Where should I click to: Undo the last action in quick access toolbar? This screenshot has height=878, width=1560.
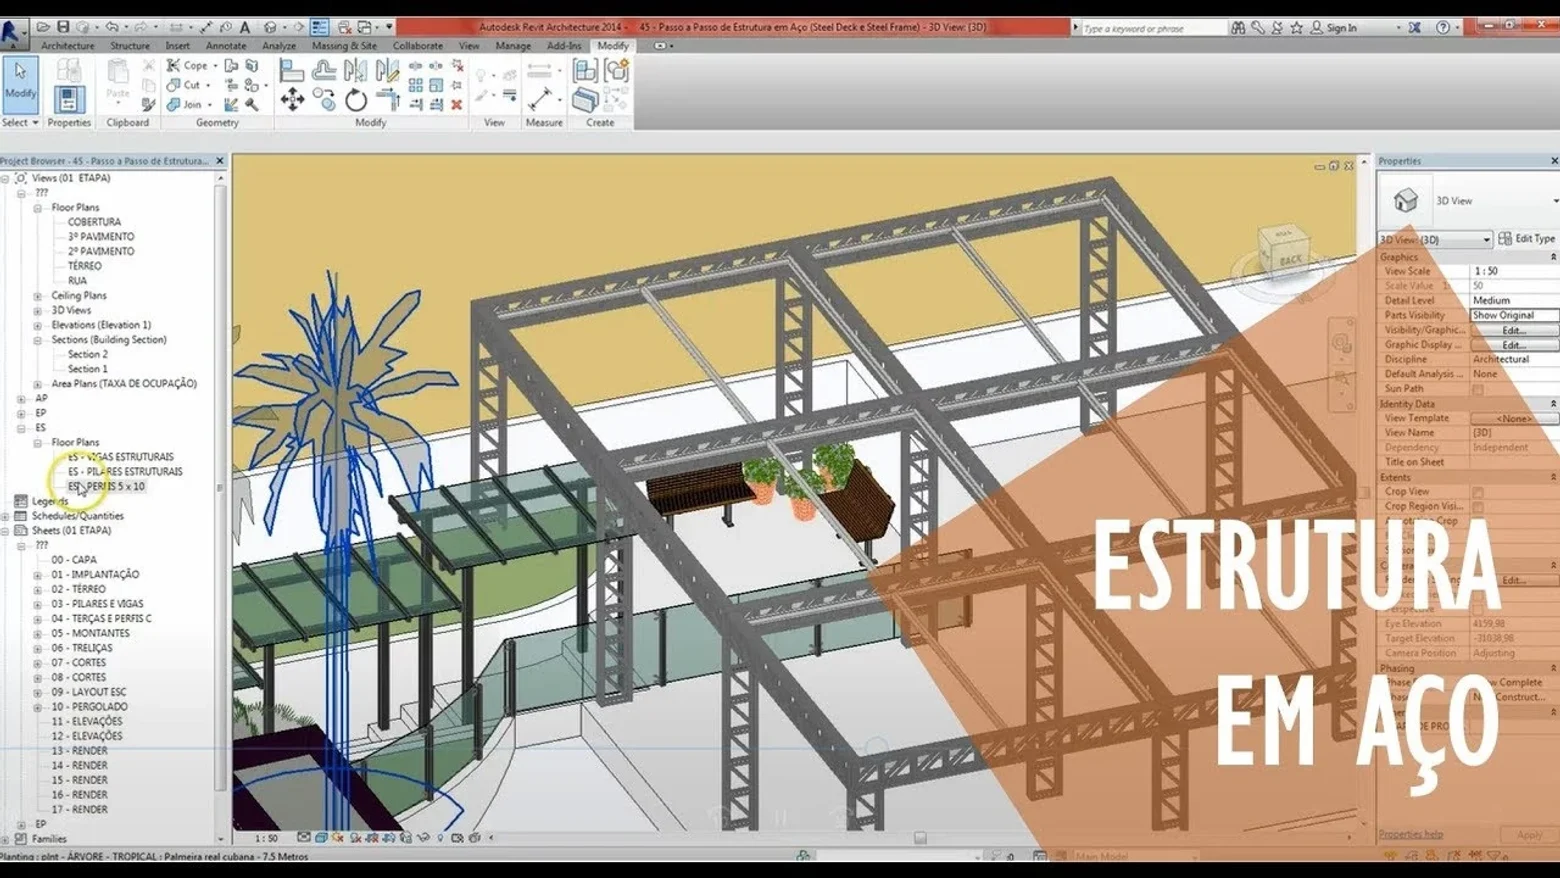(112, 27)
